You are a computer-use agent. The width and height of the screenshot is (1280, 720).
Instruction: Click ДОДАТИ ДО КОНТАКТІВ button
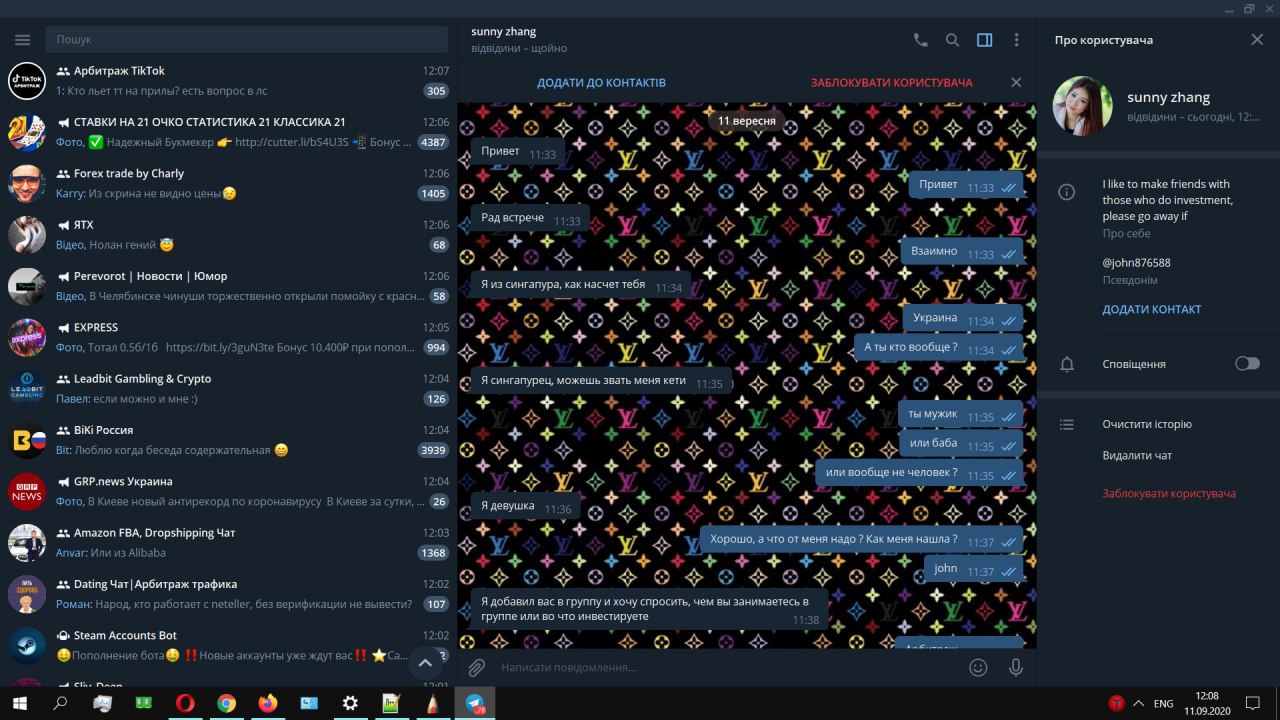tap(601, 83)
